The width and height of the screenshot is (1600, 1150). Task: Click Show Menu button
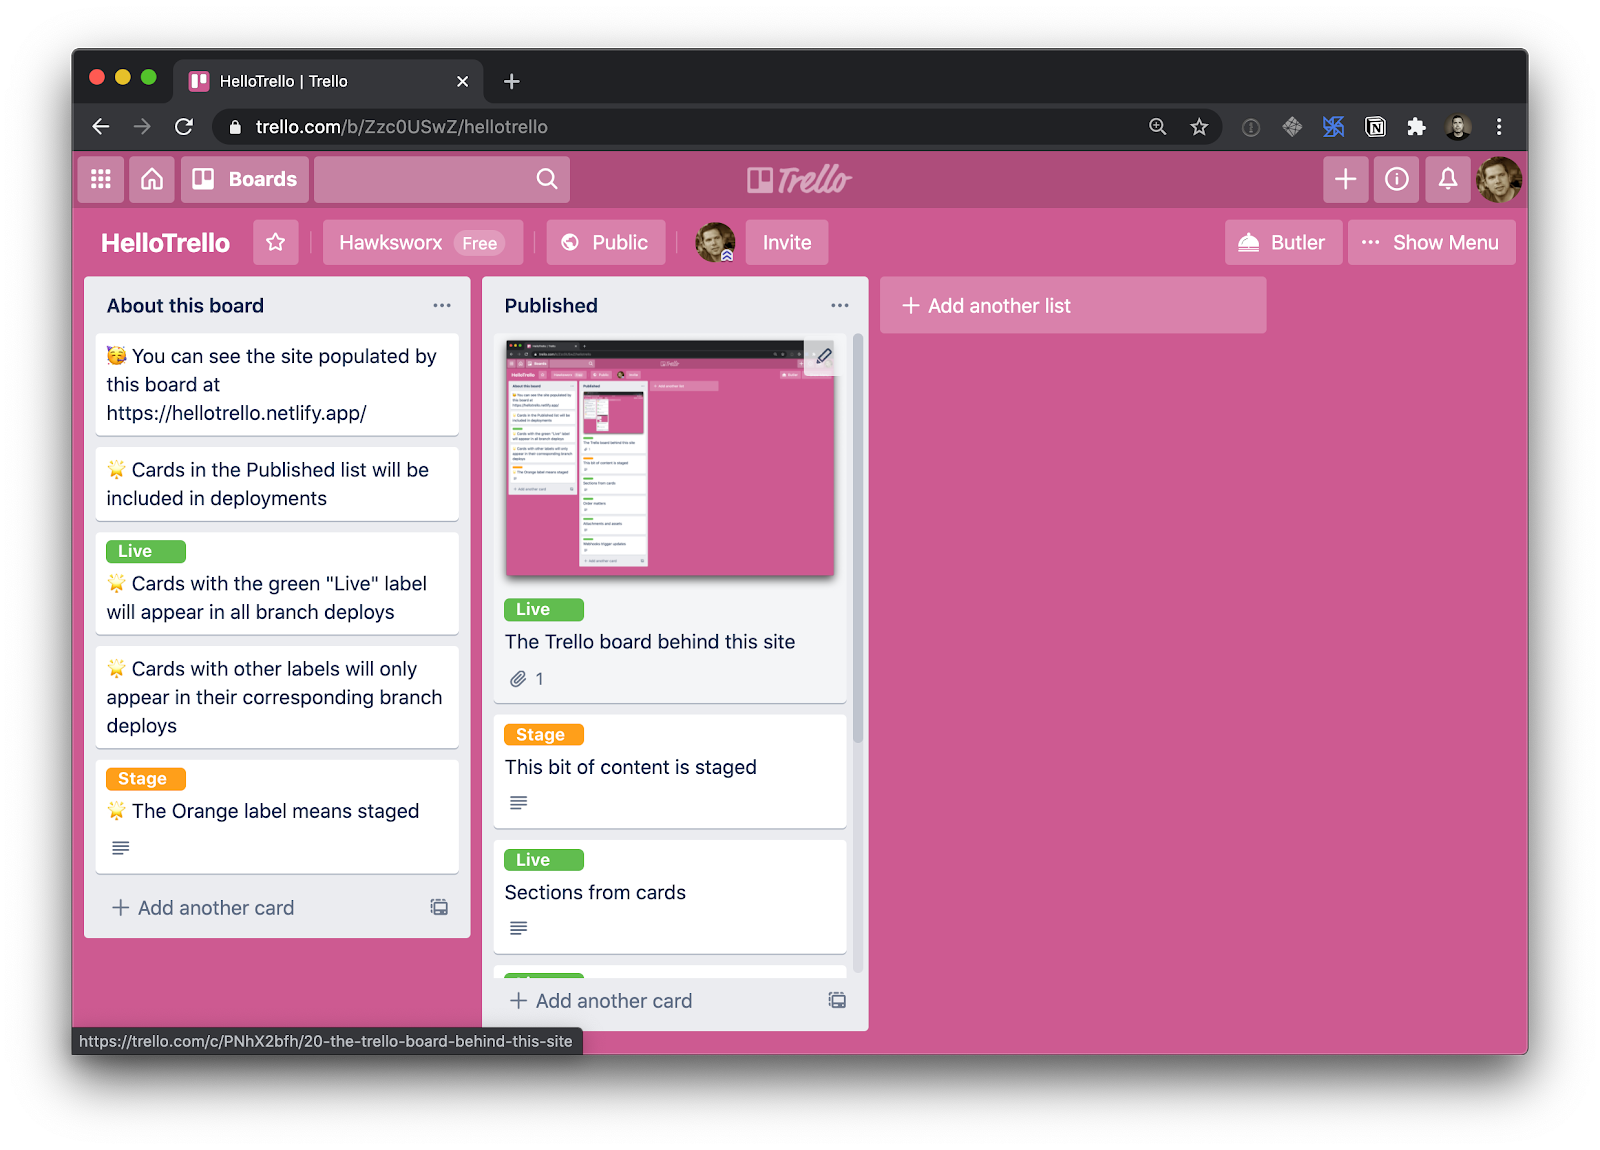pyautogui.click(x=1431, y=242)
